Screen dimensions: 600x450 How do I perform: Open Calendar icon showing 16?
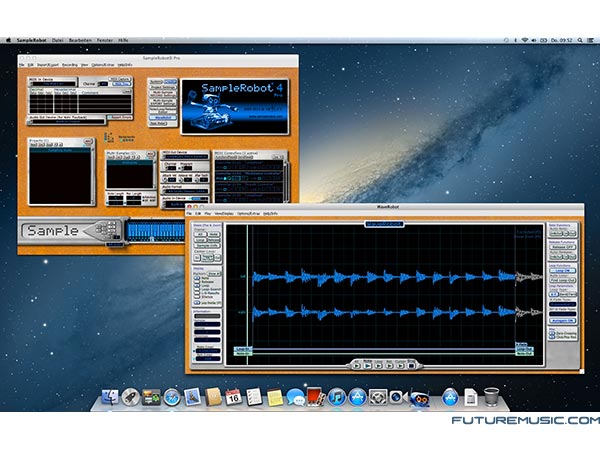[233, 397]
